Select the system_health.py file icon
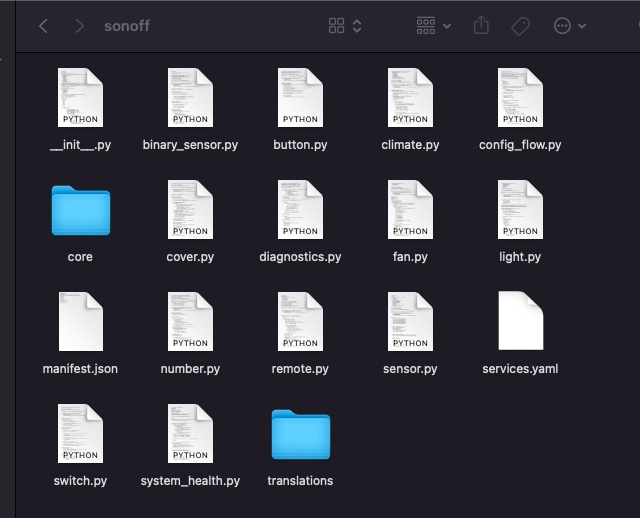 tap(190, 434)
